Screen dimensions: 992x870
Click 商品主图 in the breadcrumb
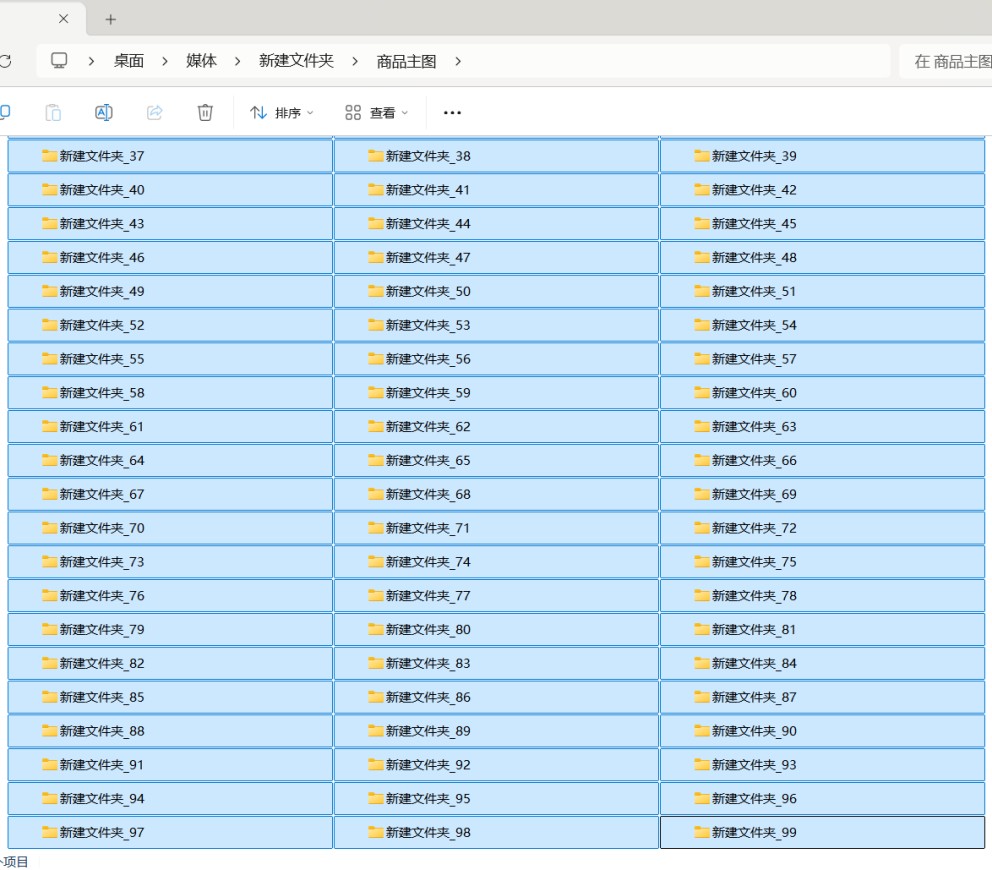406,61
